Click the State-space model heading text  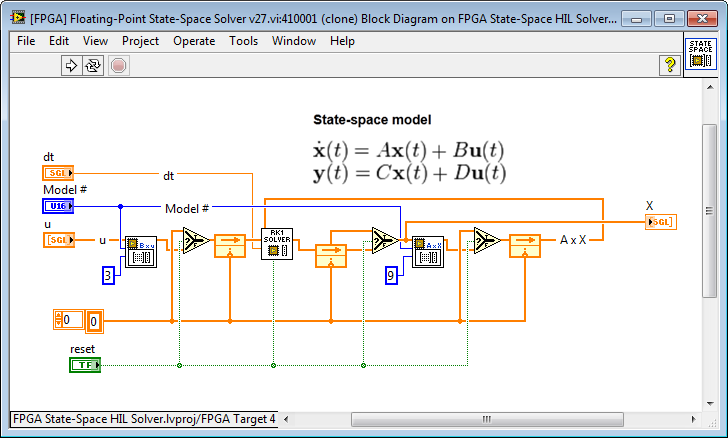[x=372, y=120]
